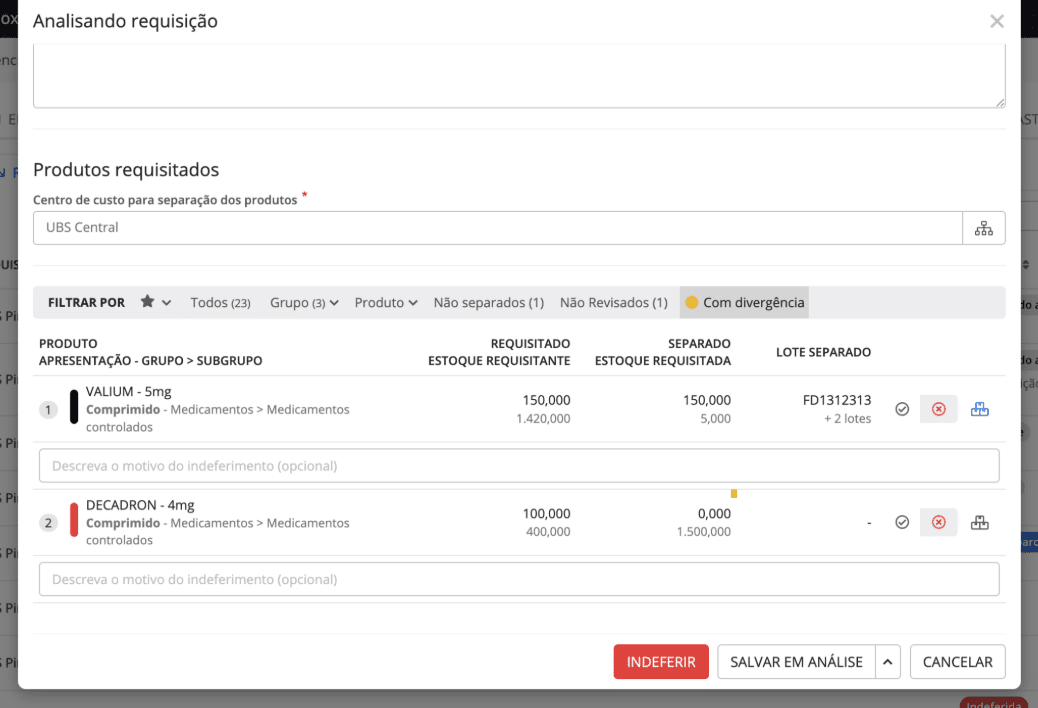Click the red priority bar of DECADRON
Image resolution: width=1038 pixels, height=708 pixels.
pos(74,520)
